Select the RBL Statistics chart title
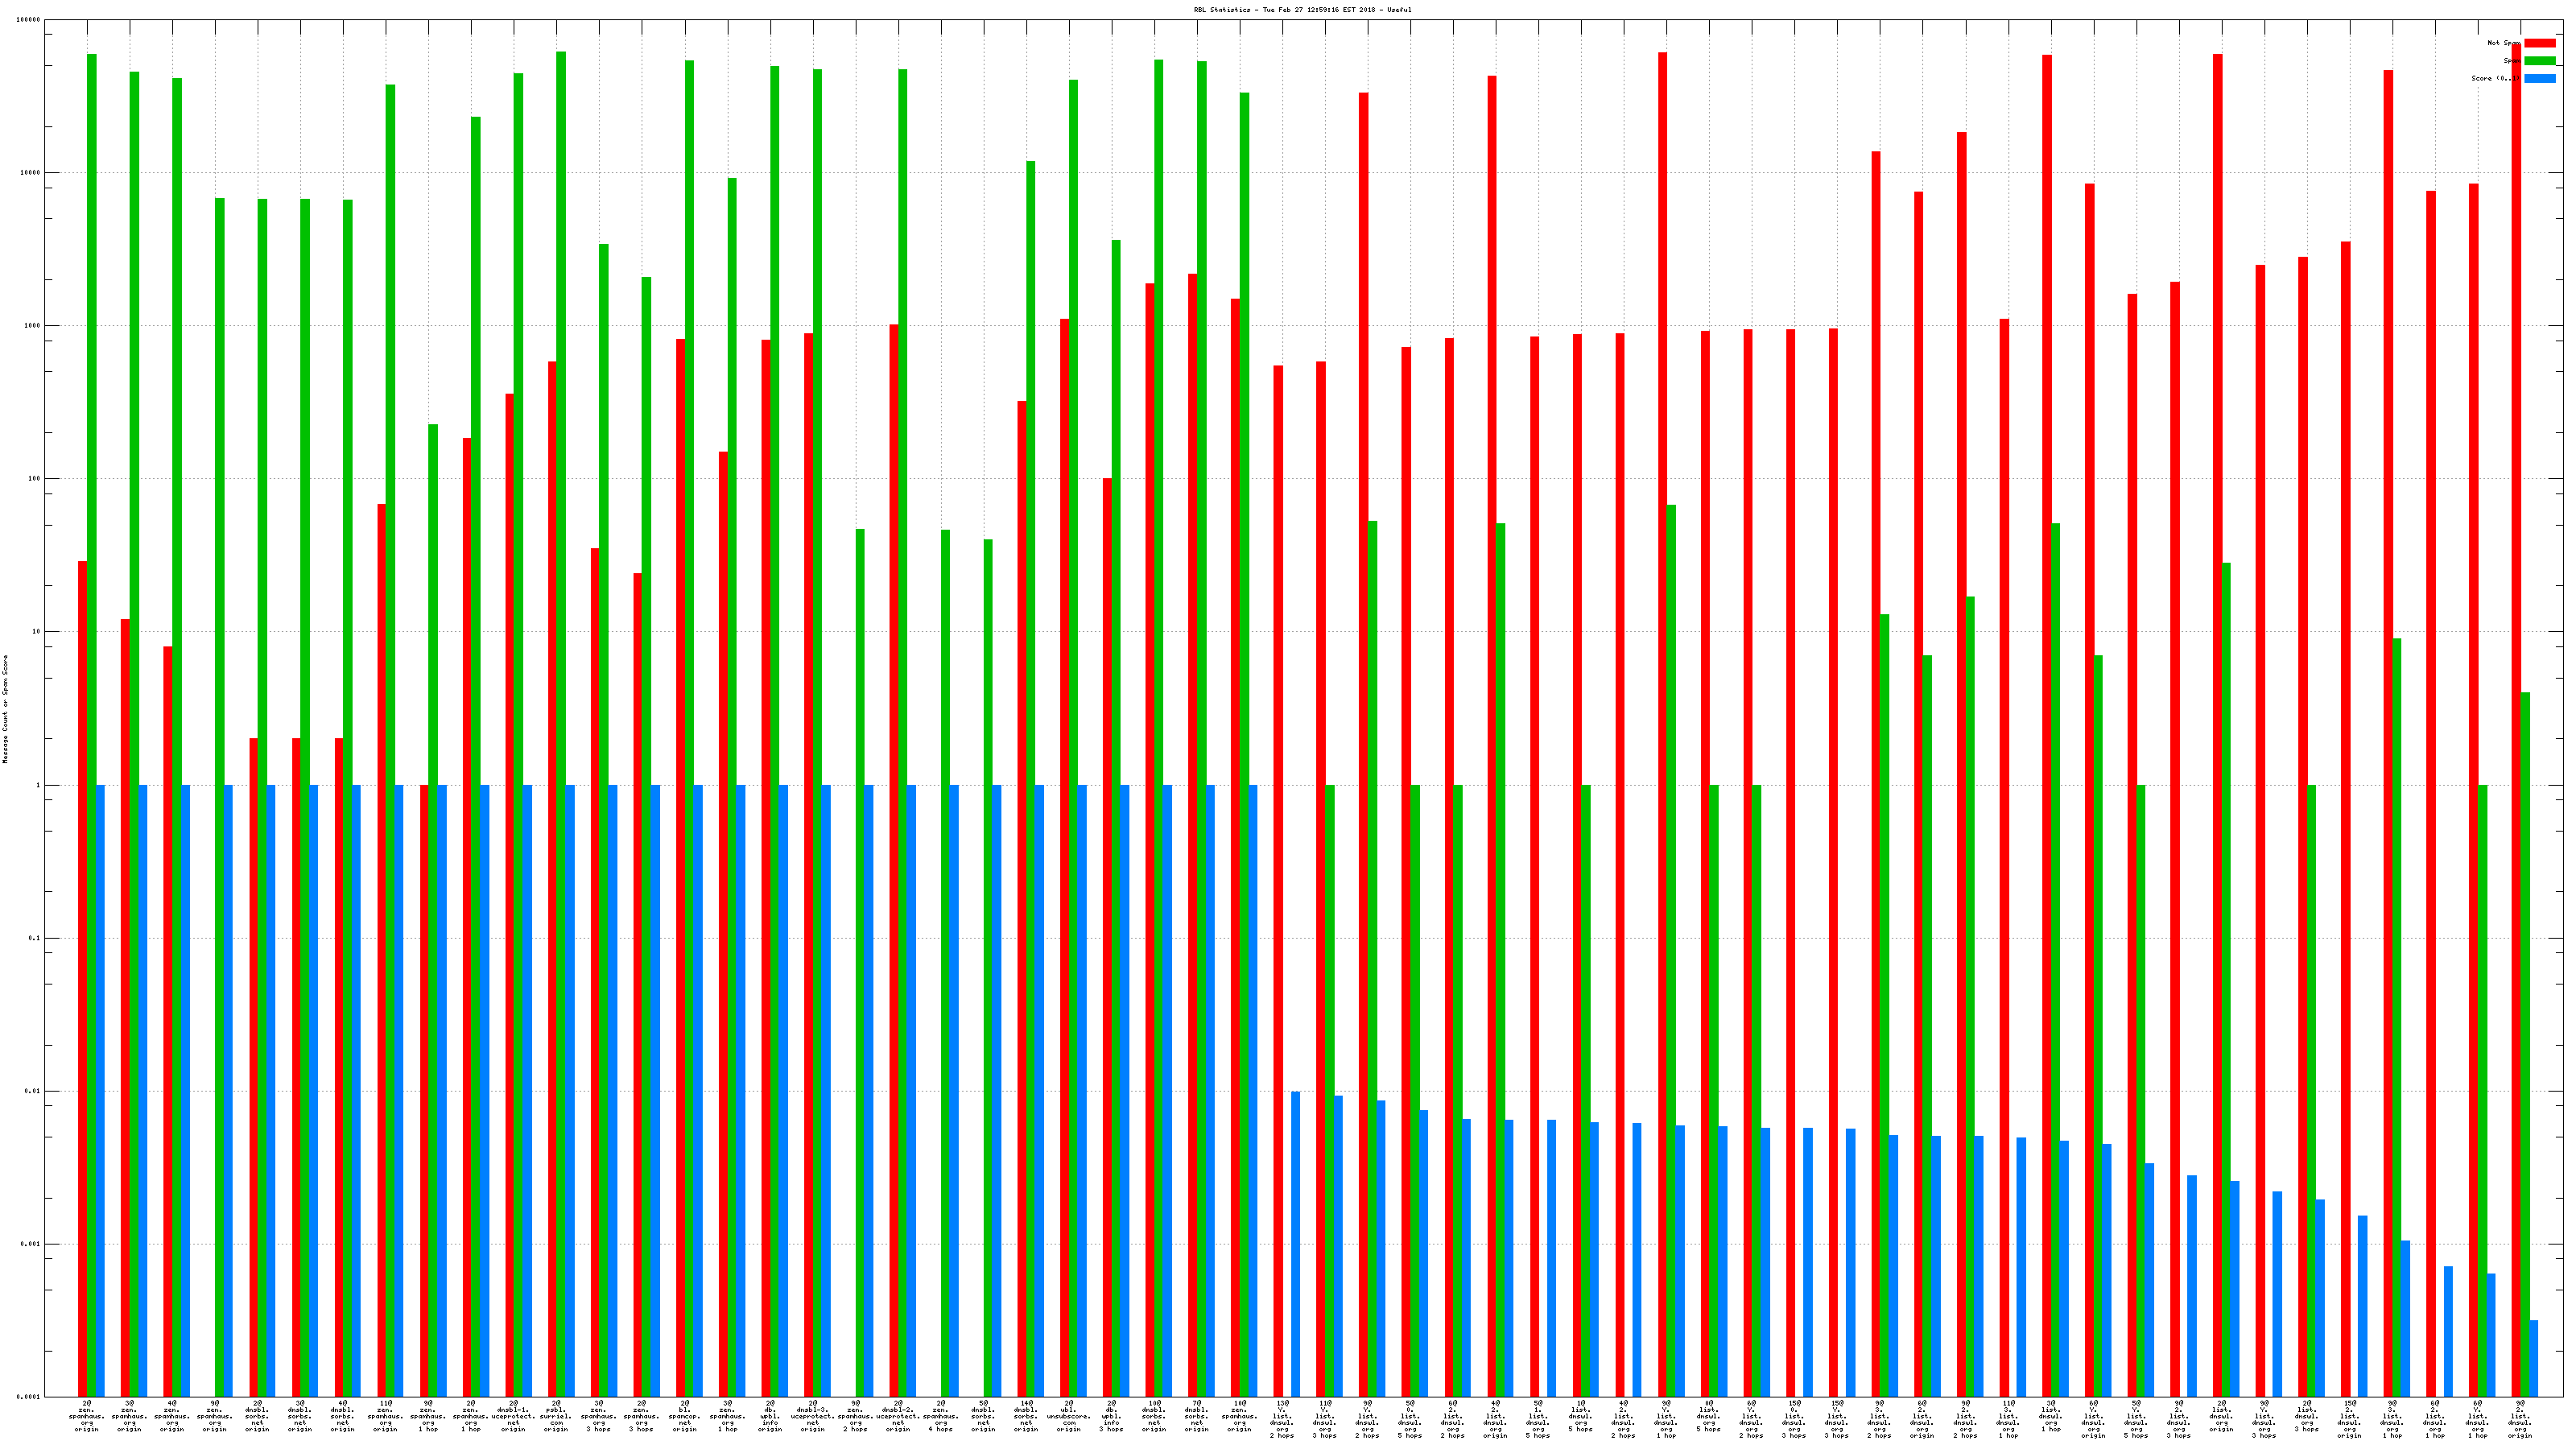 pos(1302,10)
